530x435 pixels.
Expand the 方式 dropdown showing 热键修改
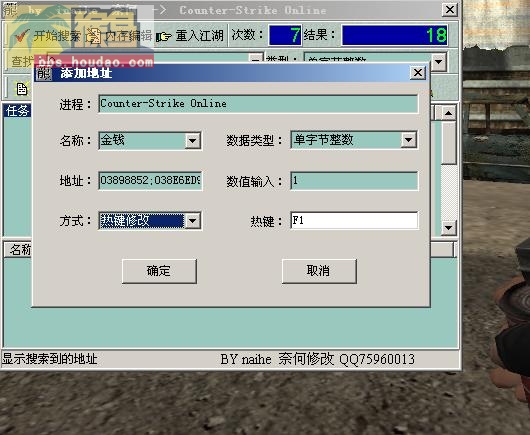point(193,221)
